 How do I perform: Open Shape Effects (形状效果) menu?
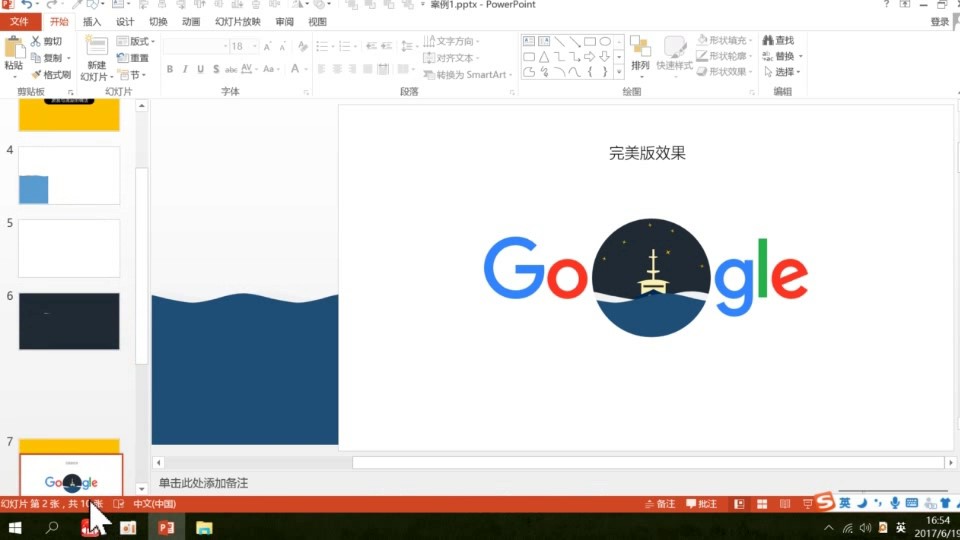pyautogui.click(x=724, y=72)
